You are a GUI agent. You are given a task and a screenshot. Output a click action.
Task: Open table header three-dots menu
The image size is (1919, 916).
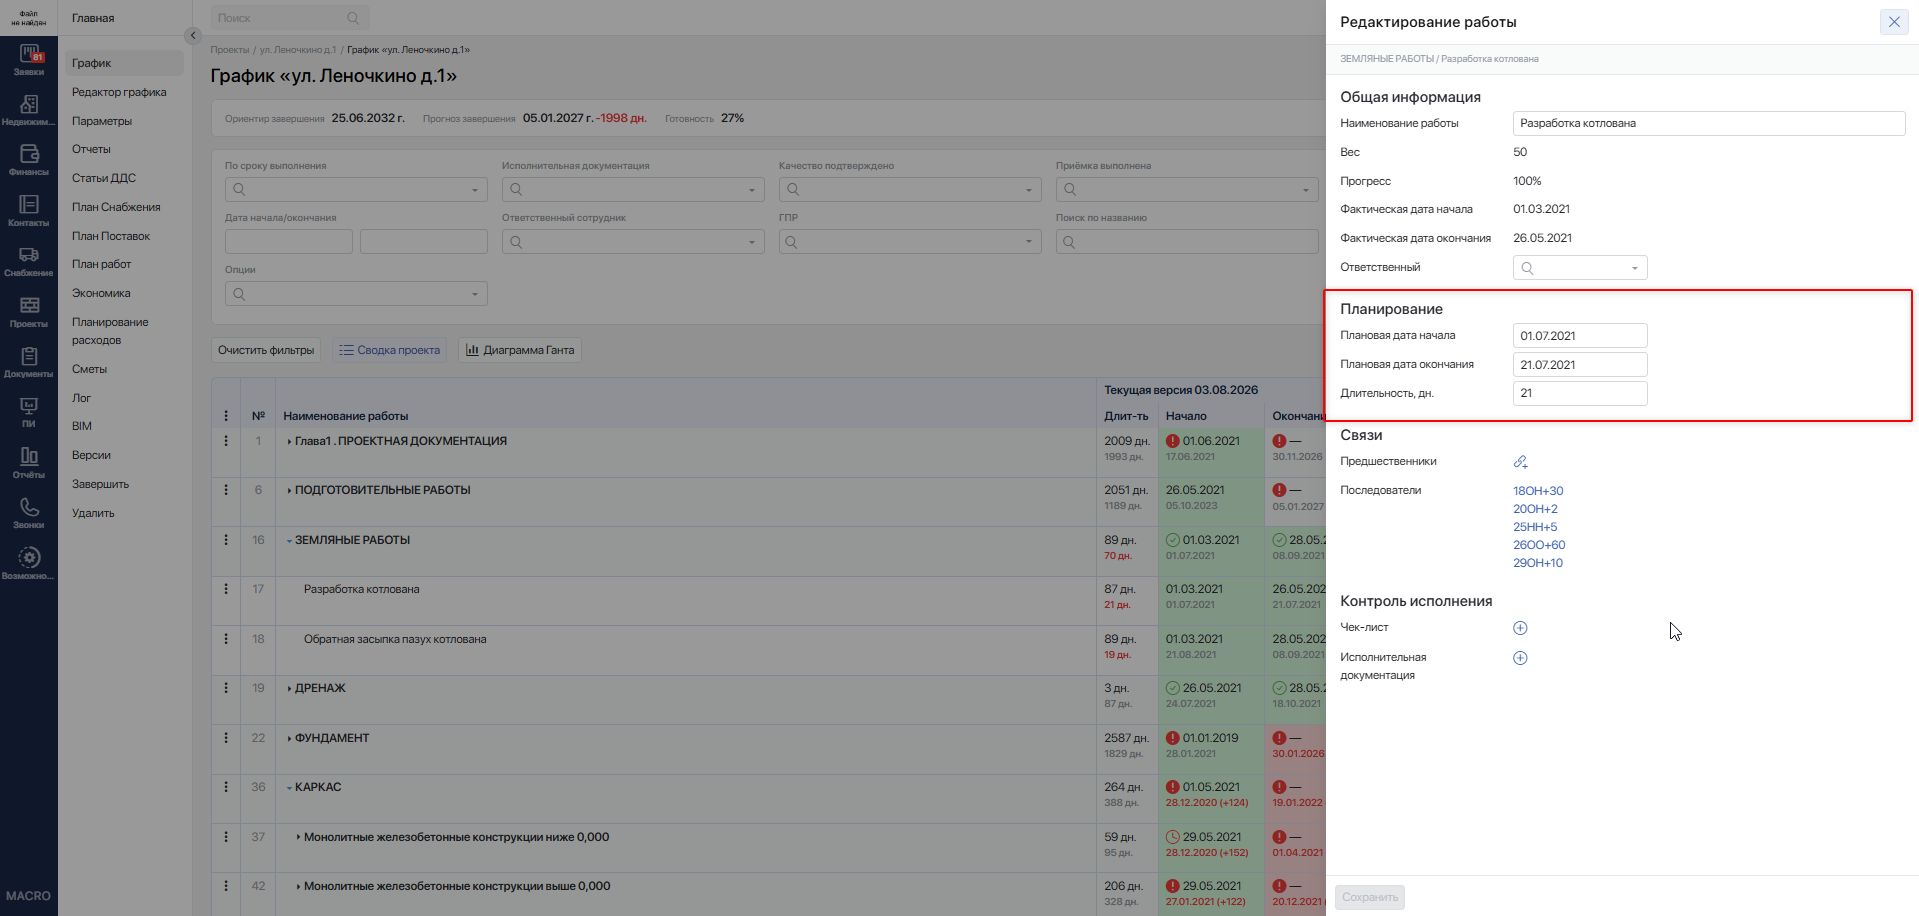[x=226, y=416]
